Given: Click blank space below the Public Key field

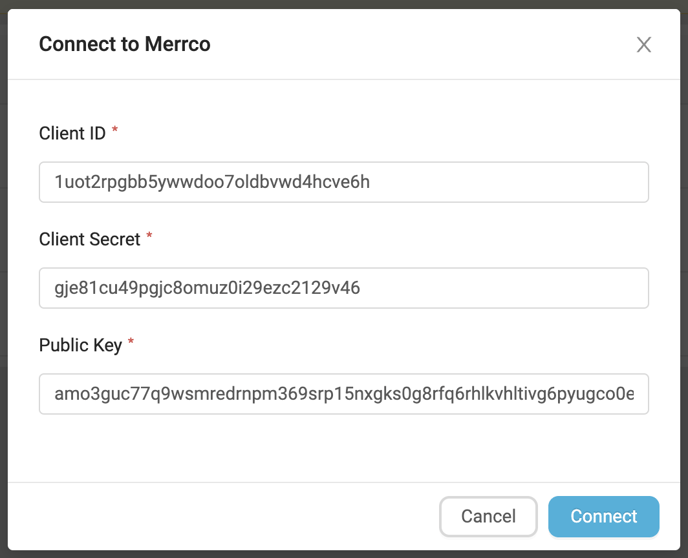Looking at the screenshot, I should coord(343,448).
